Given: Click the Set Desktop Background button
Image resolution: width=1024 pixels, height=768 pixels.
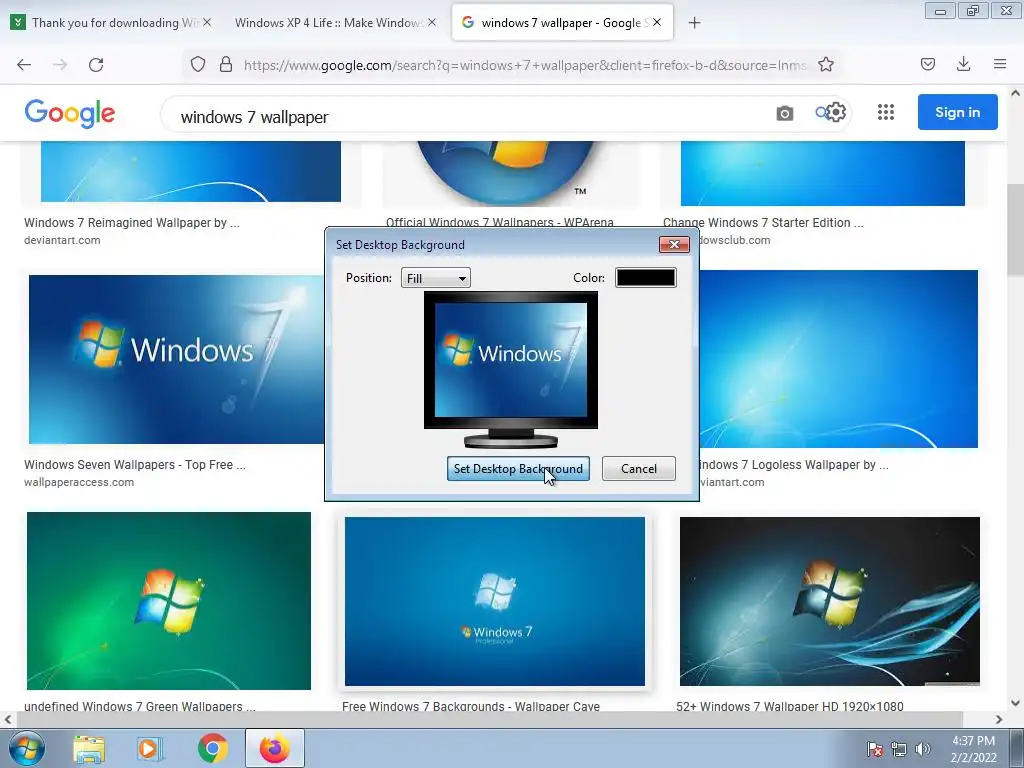Looking at the screenshot, I should point(518,469).
